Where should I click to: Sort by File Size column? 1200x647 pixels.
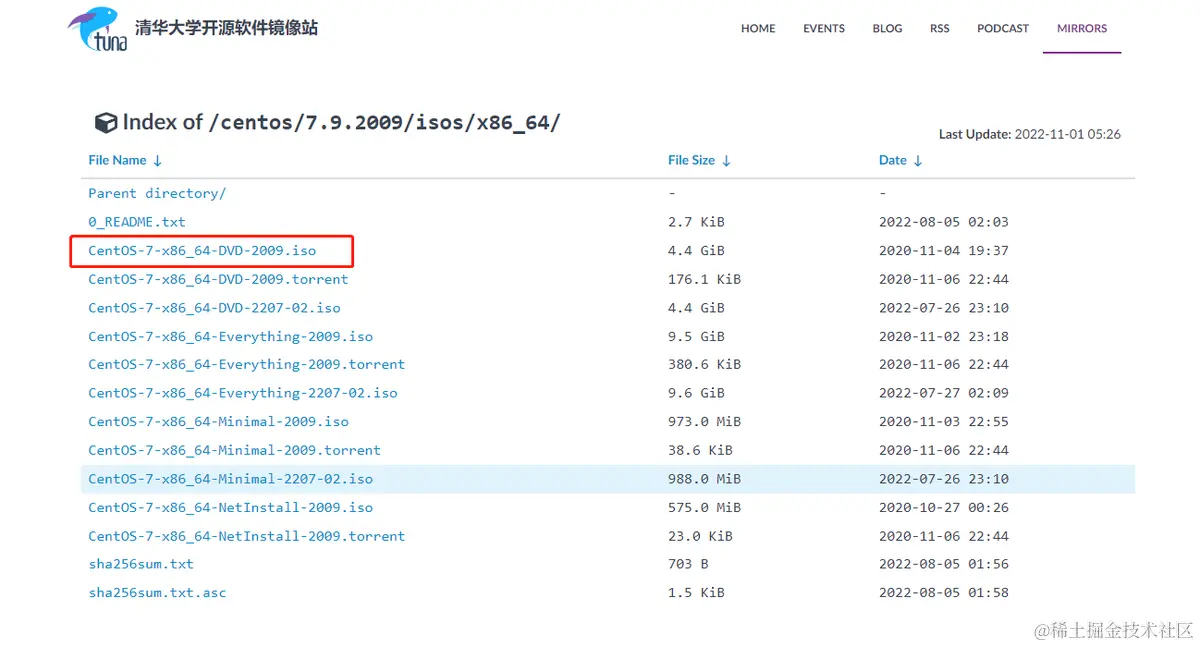coord(699,160)
